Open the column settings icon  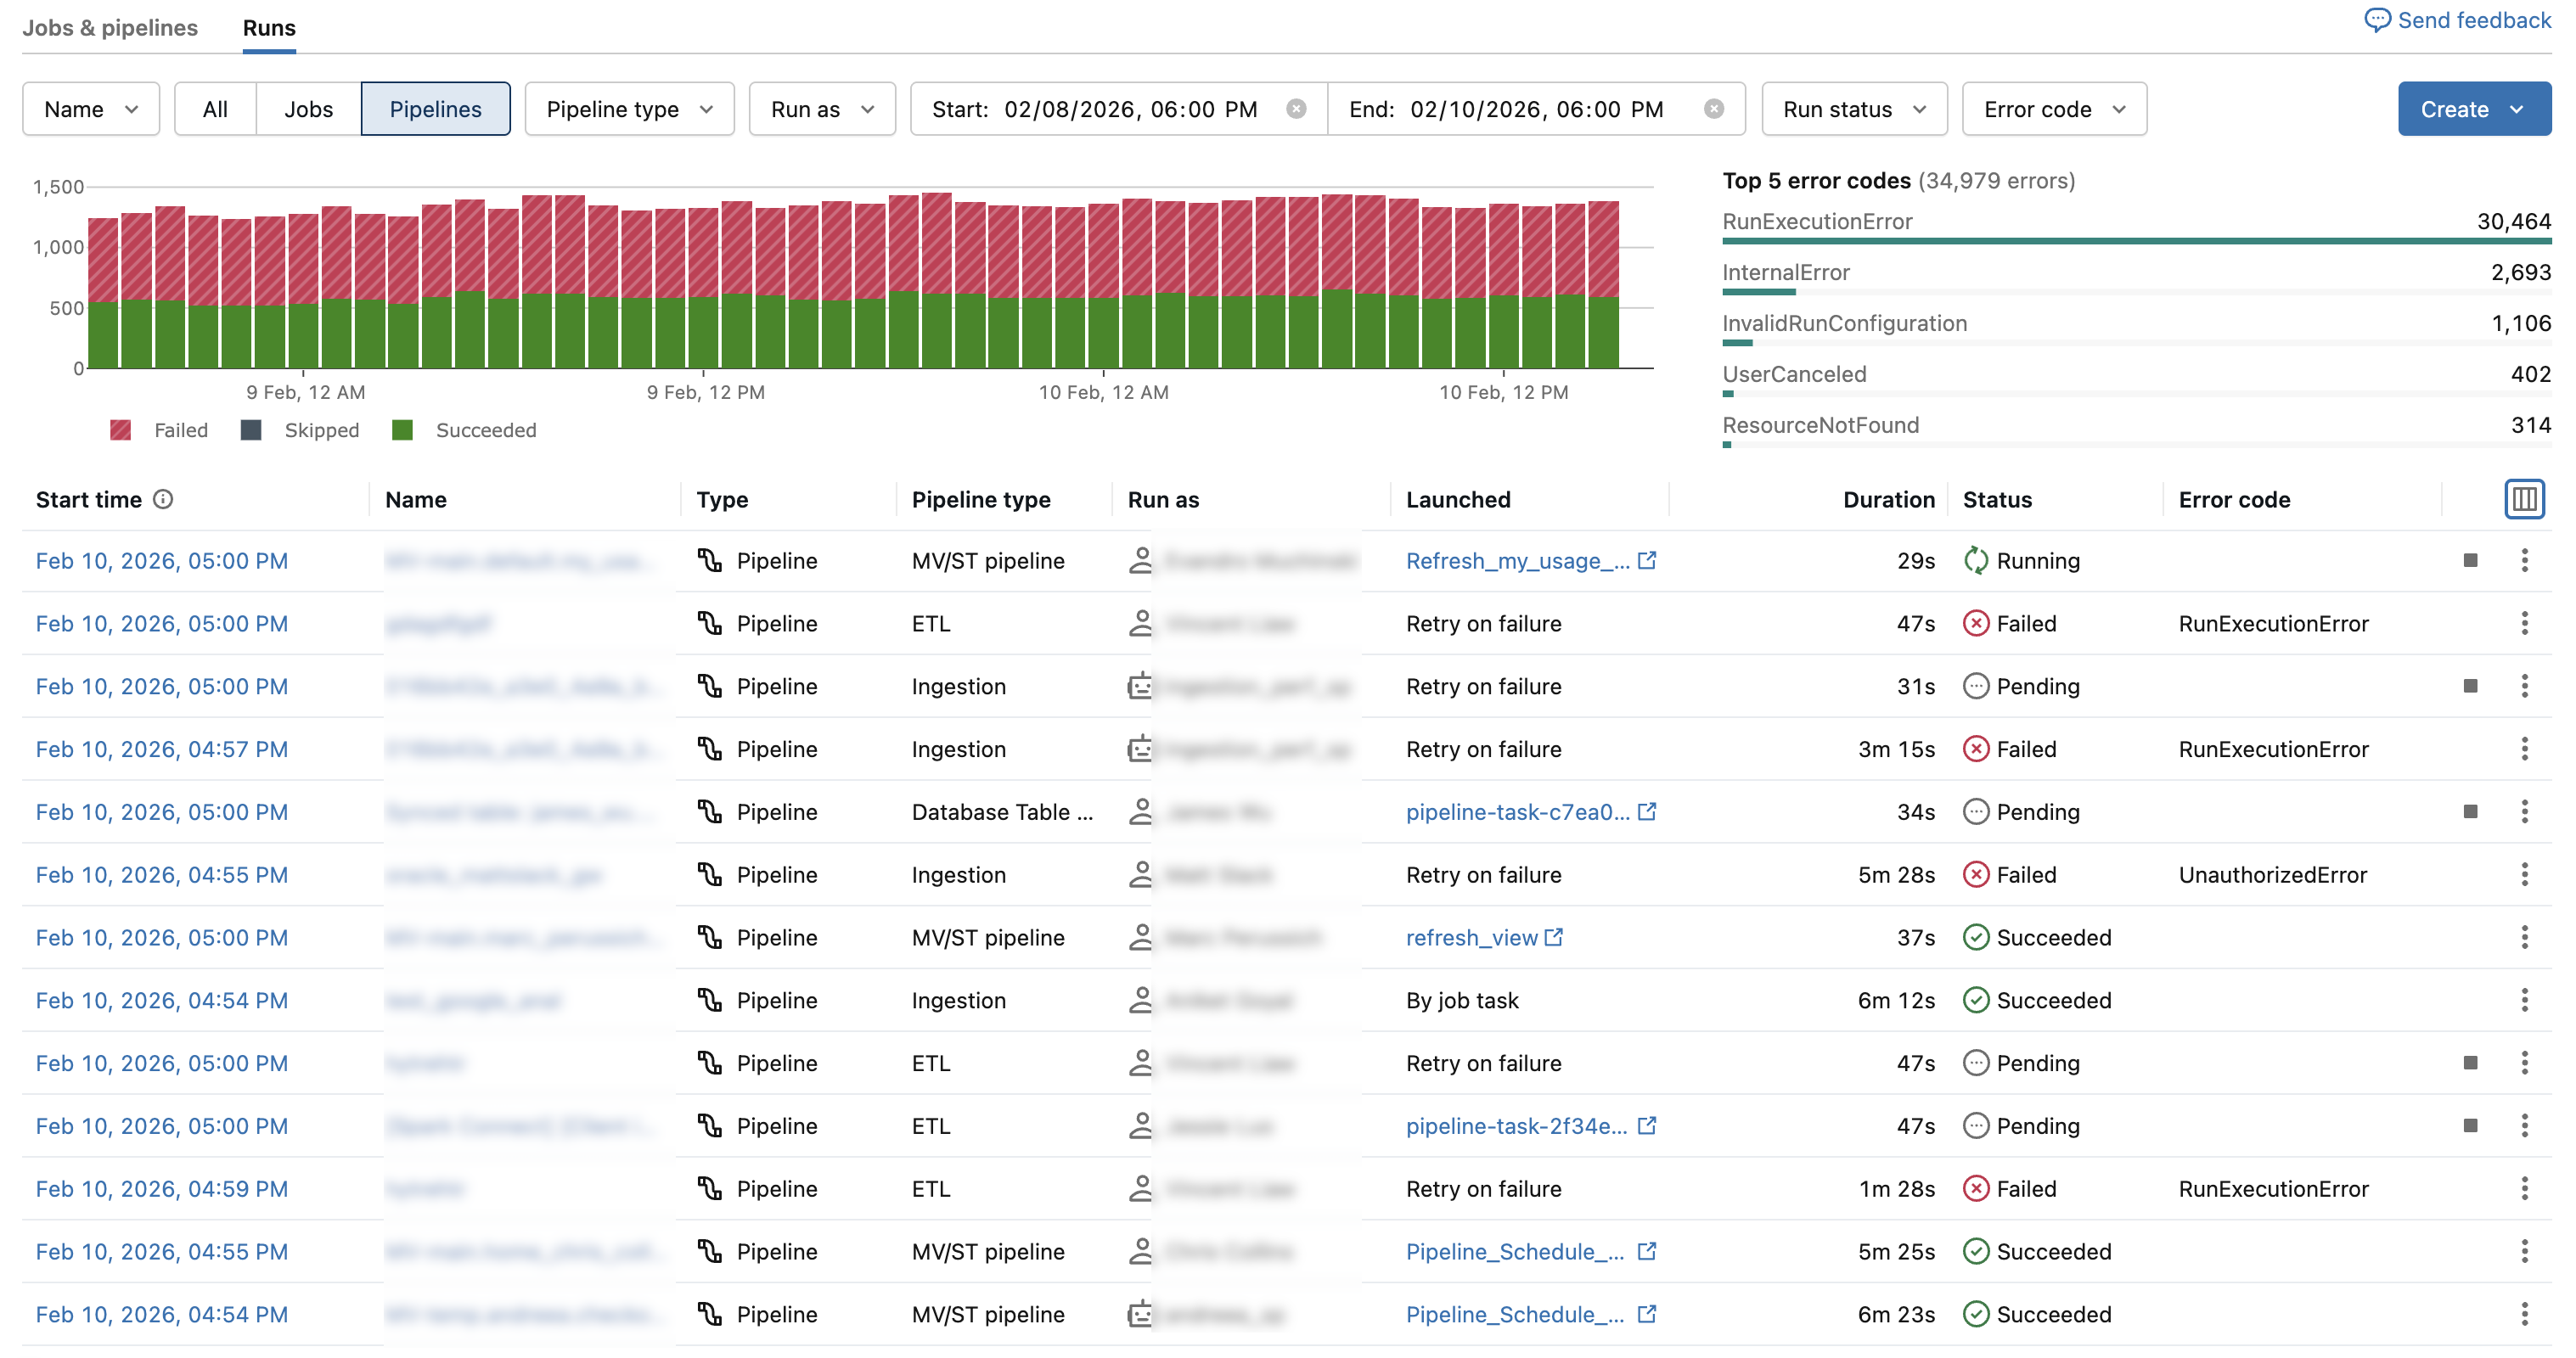2524,499
